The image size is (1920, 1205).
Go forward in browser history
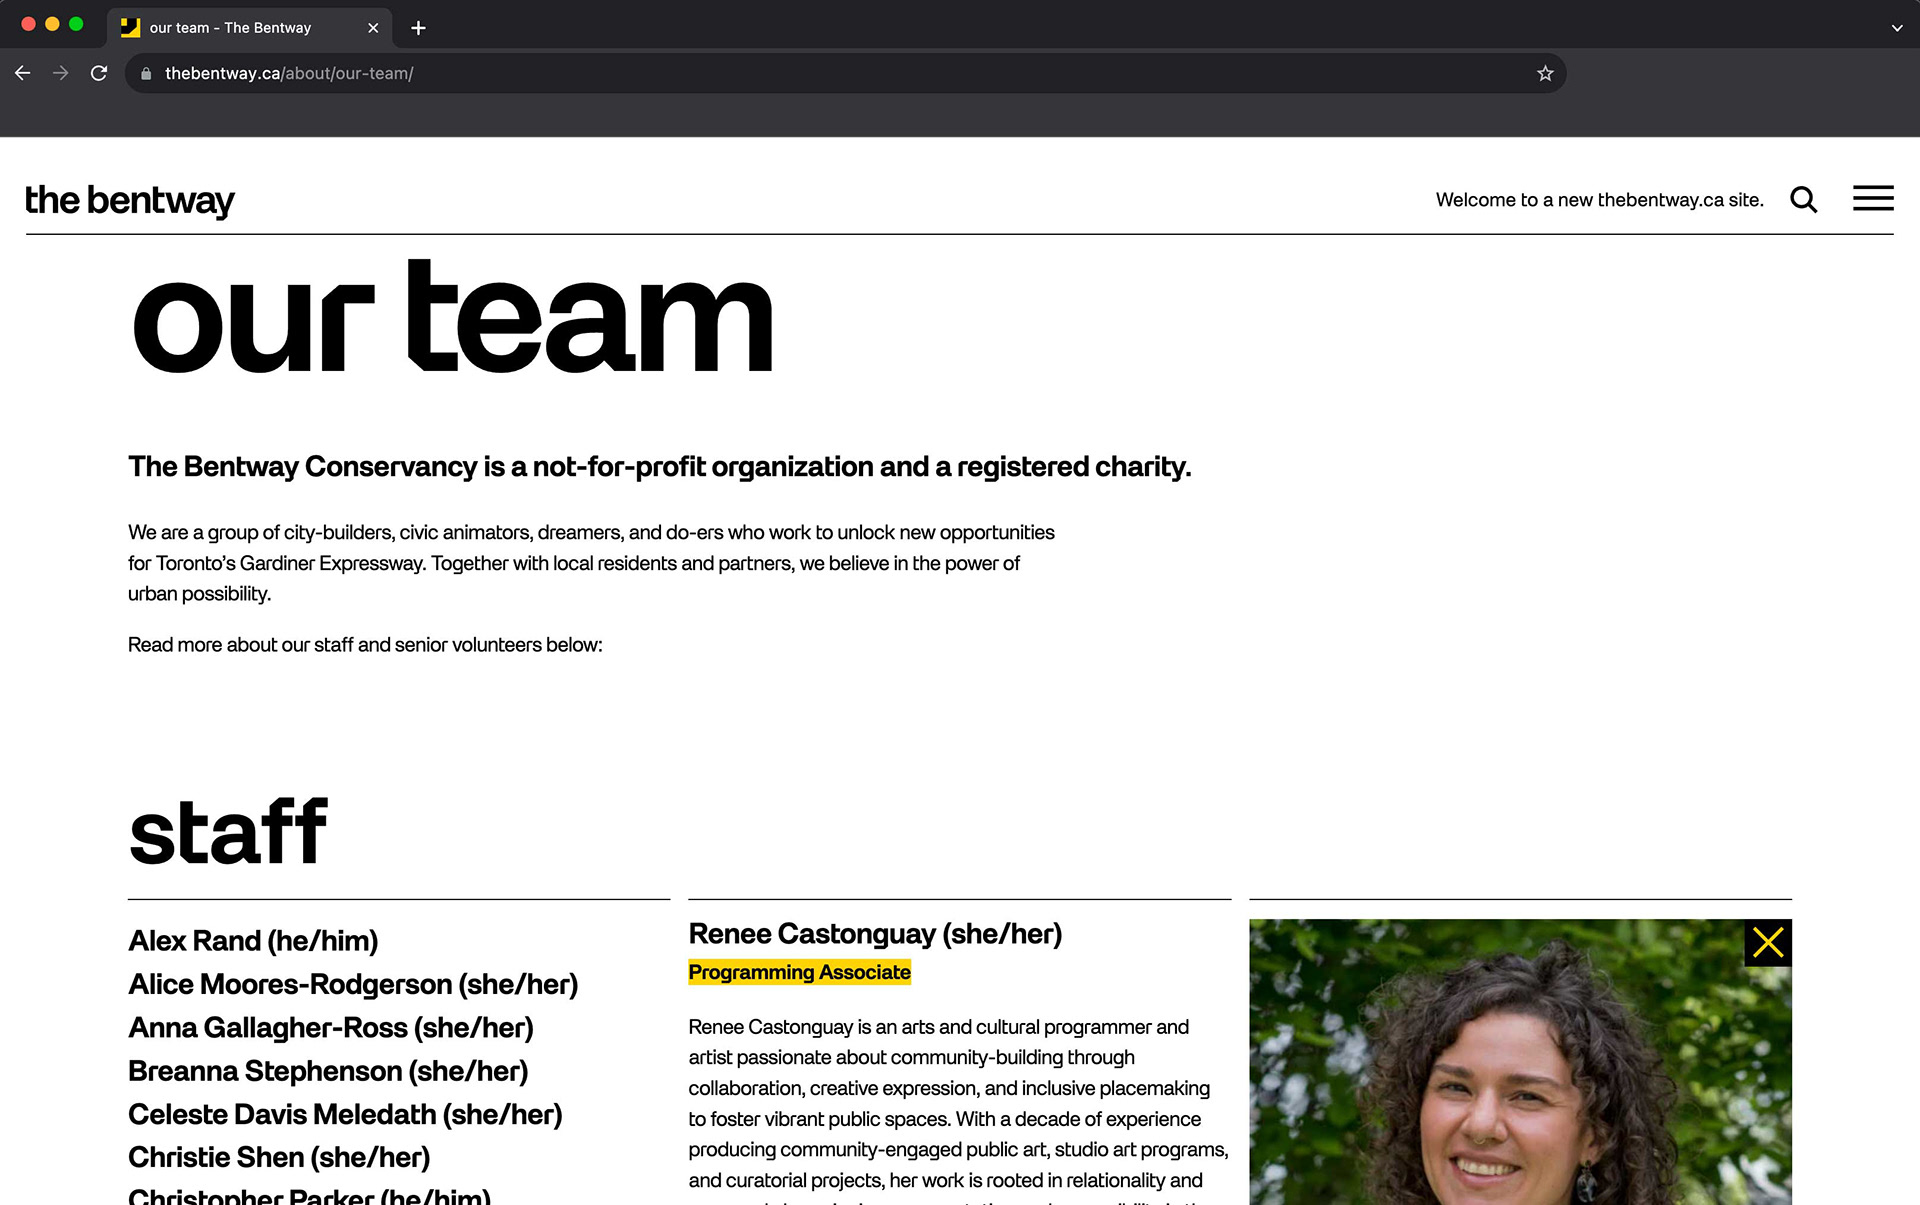pos(61,73)
